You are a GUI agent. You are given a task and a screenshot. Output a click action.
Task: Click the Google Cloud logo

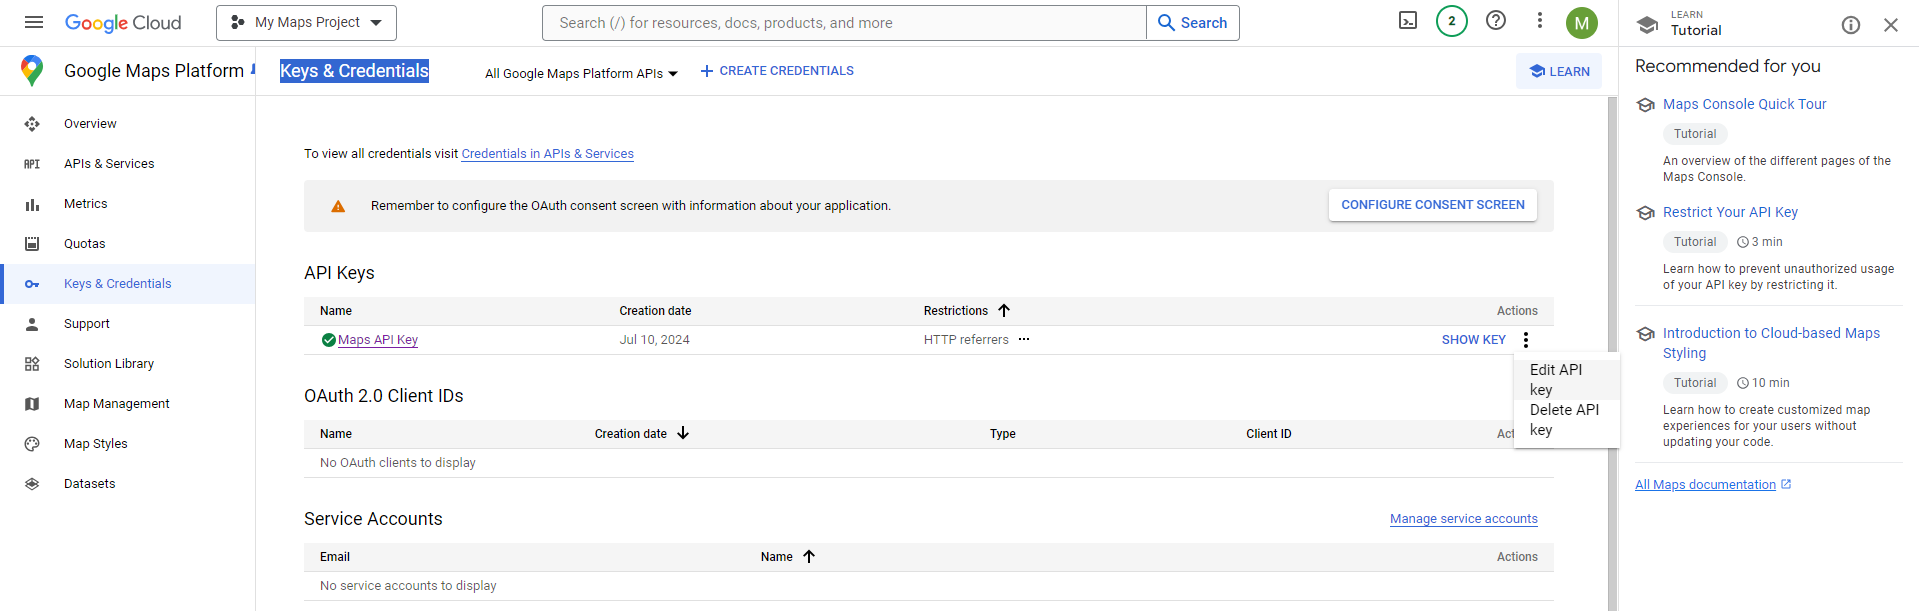click(x=123, y=23)
